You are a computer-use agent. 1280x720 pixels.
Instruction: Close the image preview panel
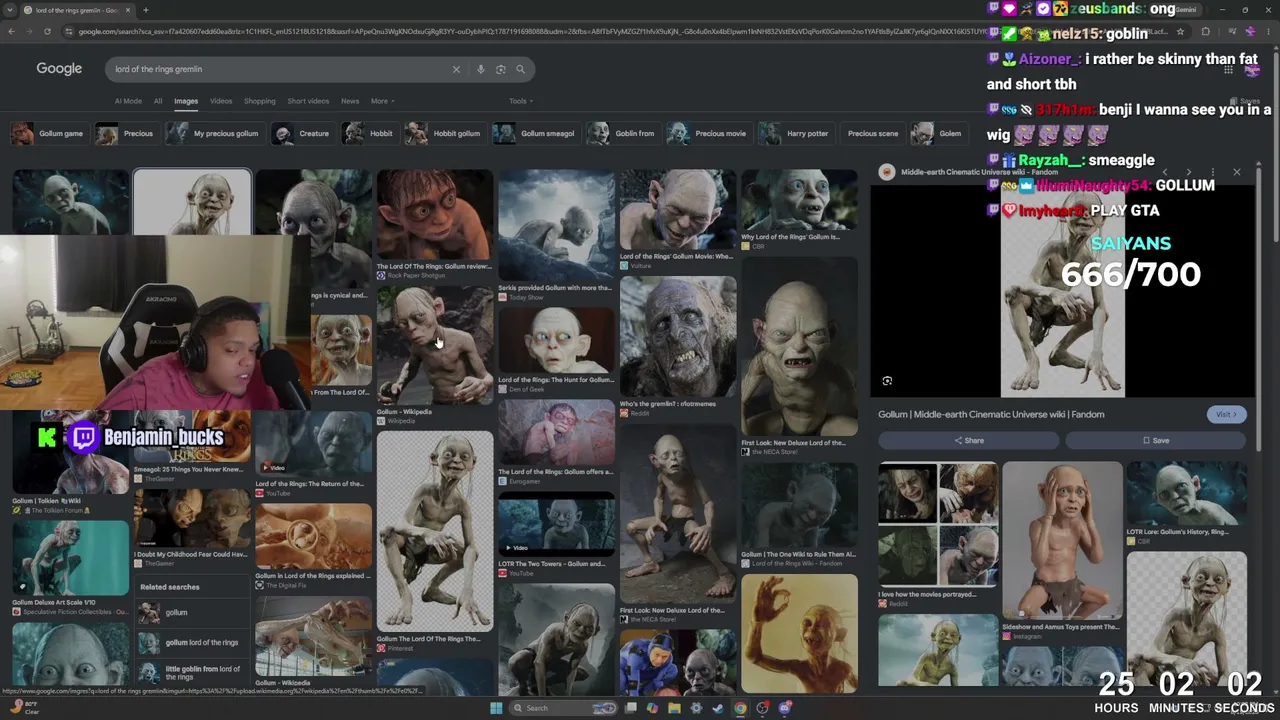1237,172
